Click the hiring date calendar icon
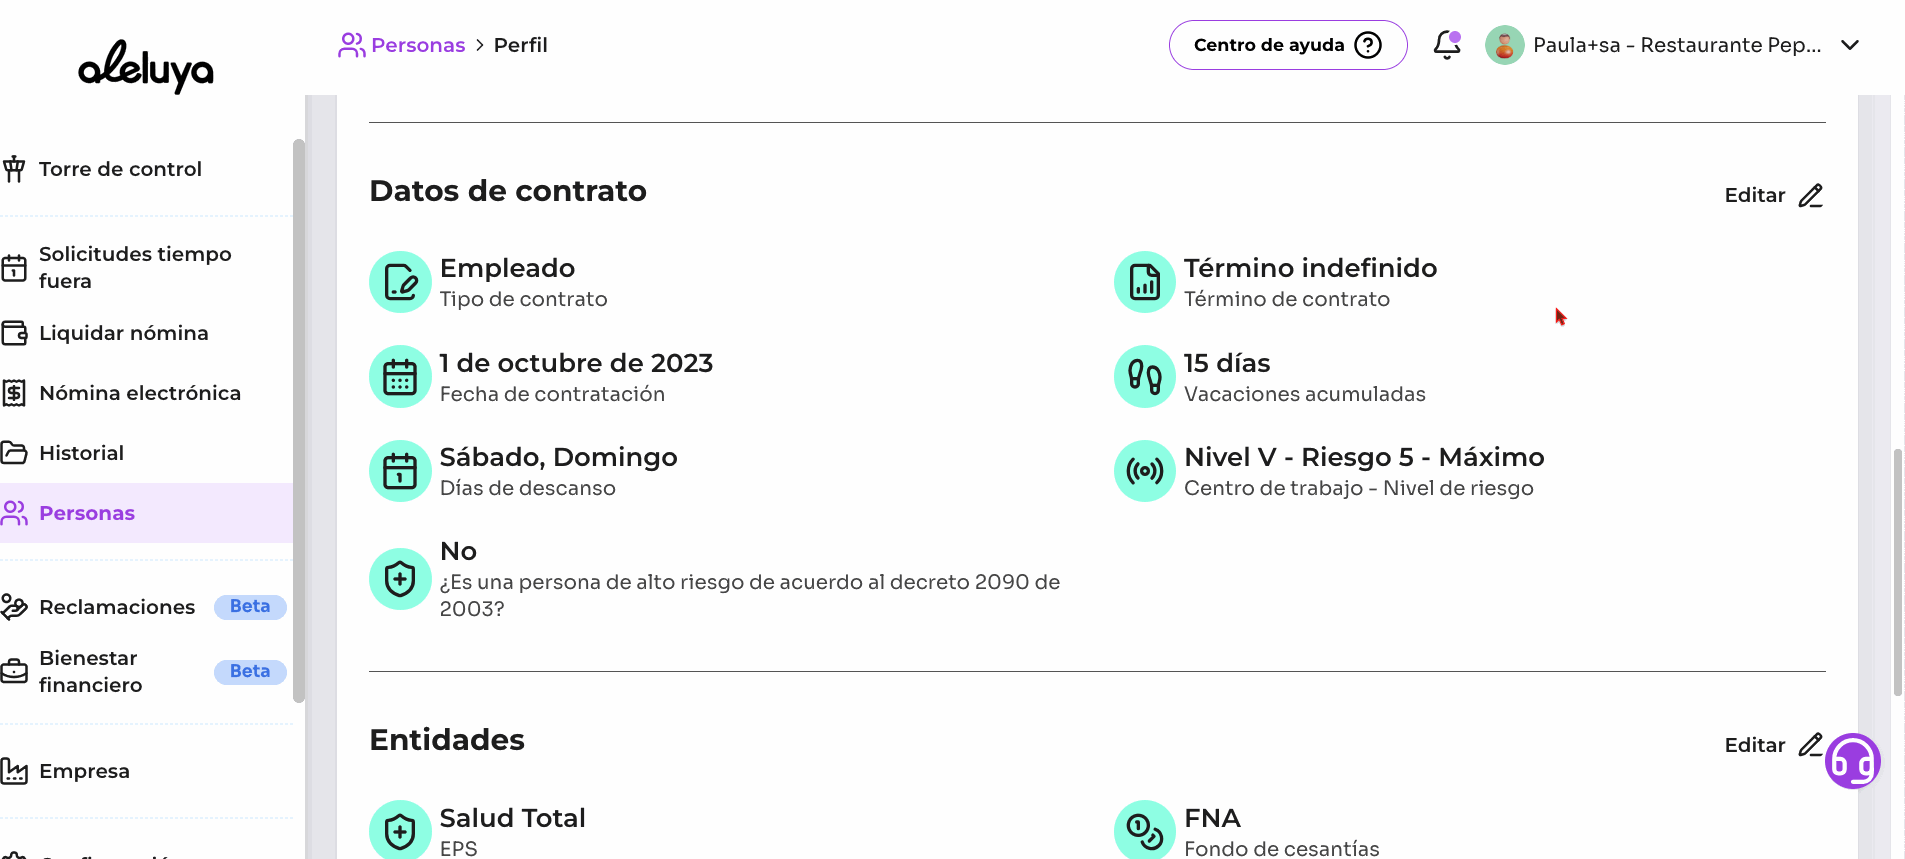This screenshot has width=1905, height=859. (x=400, y=377)
